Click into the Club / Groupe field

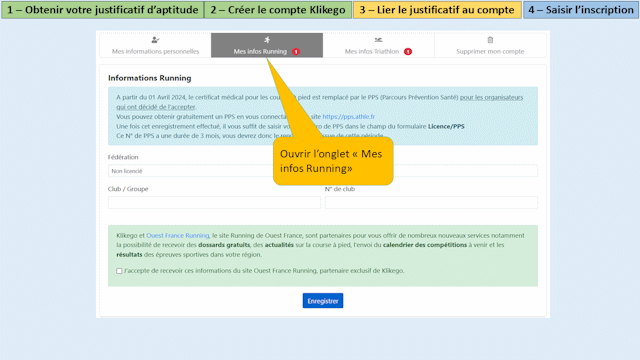(214, 202)
